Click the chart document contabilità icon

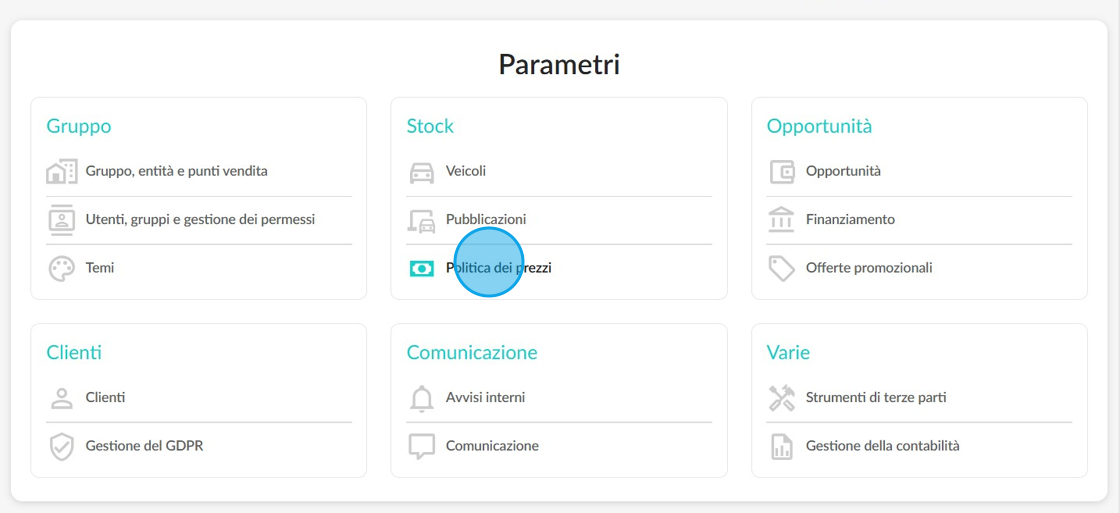(781, 447)
